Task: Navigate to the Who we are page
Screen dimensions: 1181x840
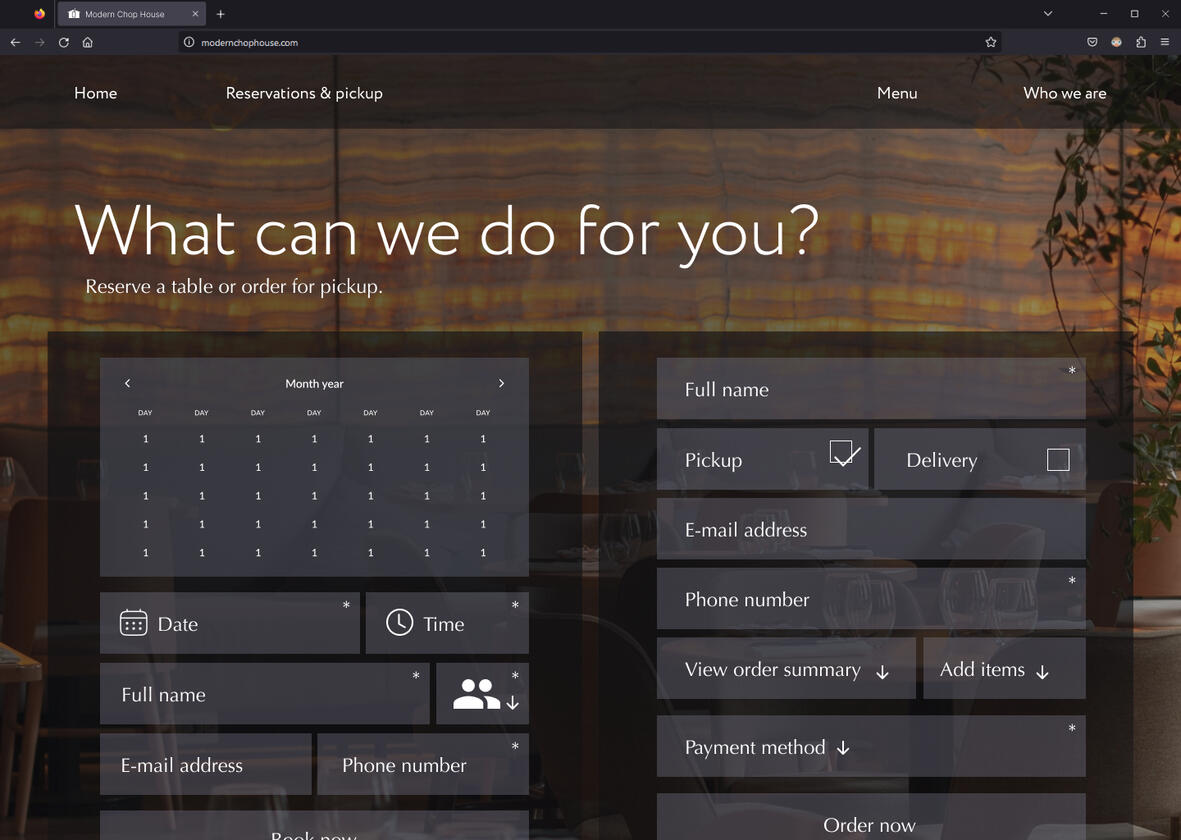Action: [x=1064, y=93]
